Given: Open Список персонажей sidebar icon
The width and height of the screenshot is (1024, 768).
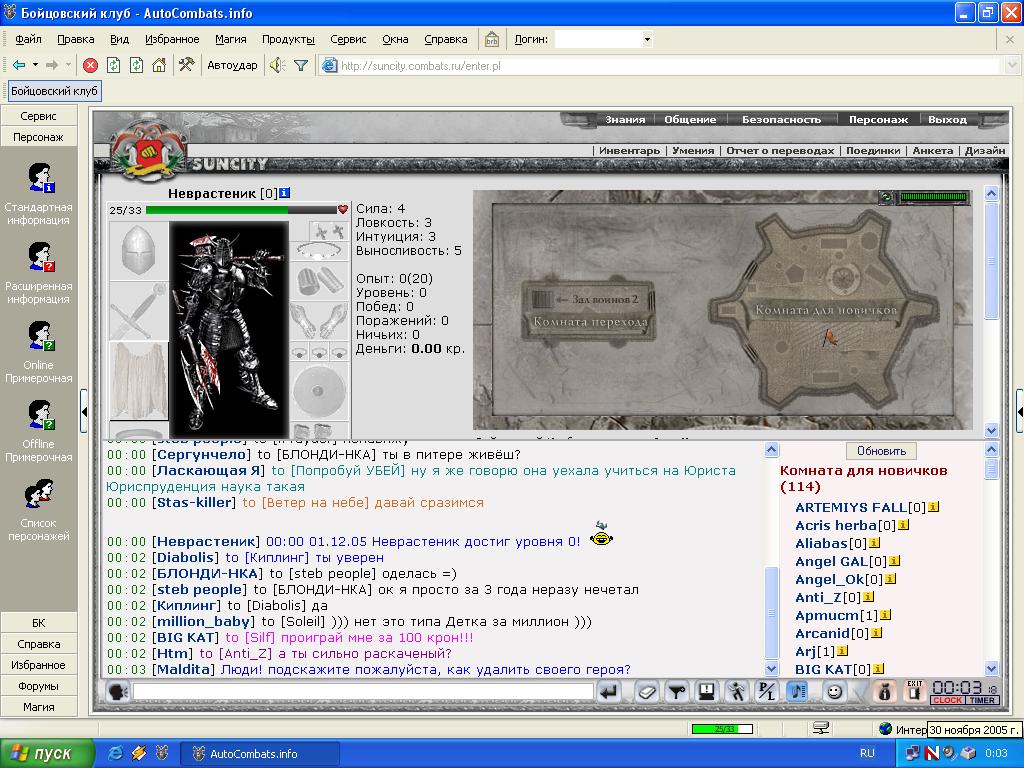Looking at the screenshot, I should pyautogui.click(x=39, y=494).
